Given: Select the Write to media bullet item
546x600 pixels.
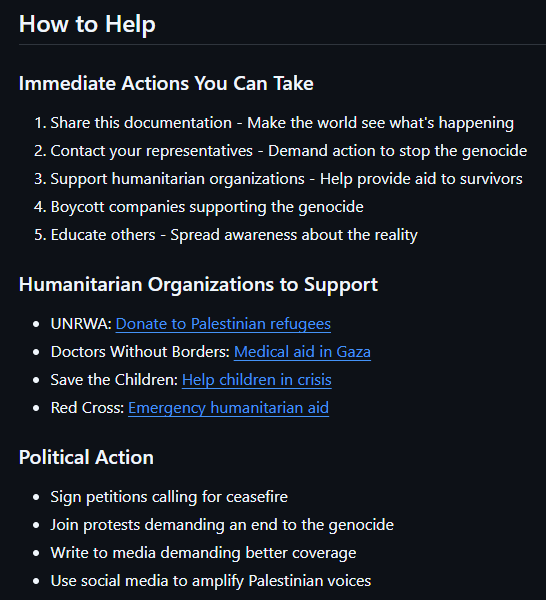Looking at the screenshot, I should 203,553.
